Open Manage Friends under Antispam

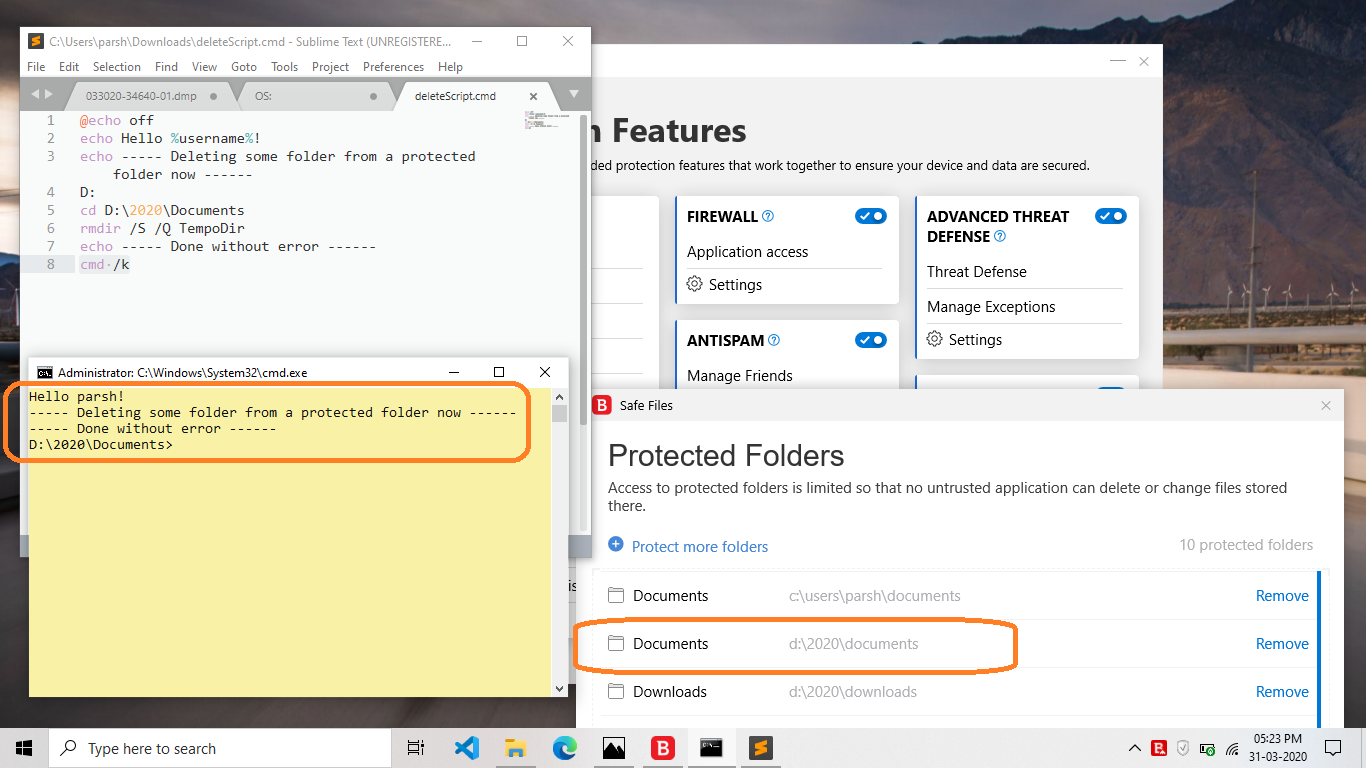(740, 376)
